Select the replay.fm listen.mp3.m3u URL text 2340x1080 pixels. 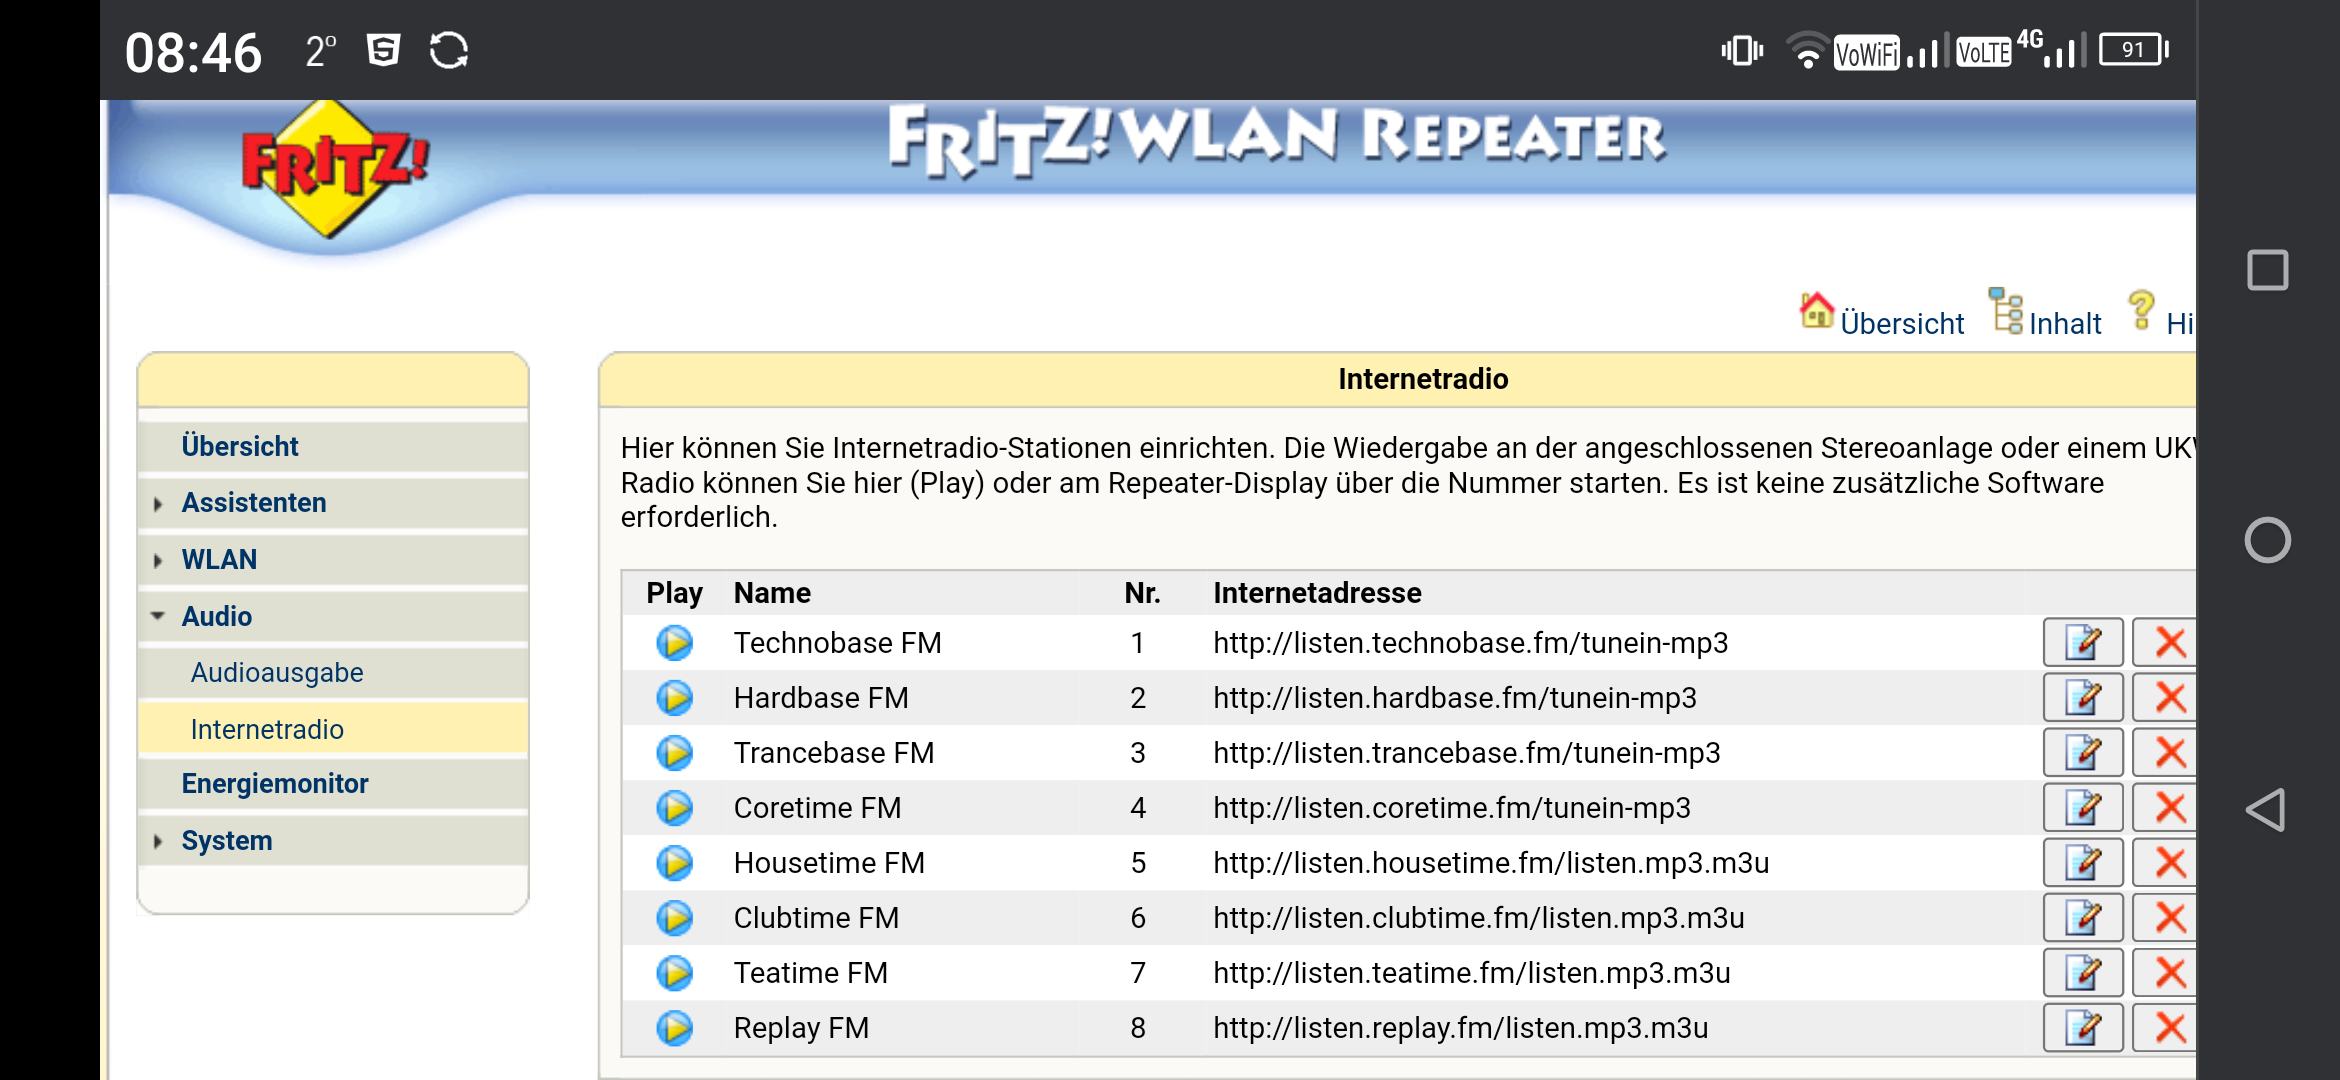[x=1461, y=1028]
